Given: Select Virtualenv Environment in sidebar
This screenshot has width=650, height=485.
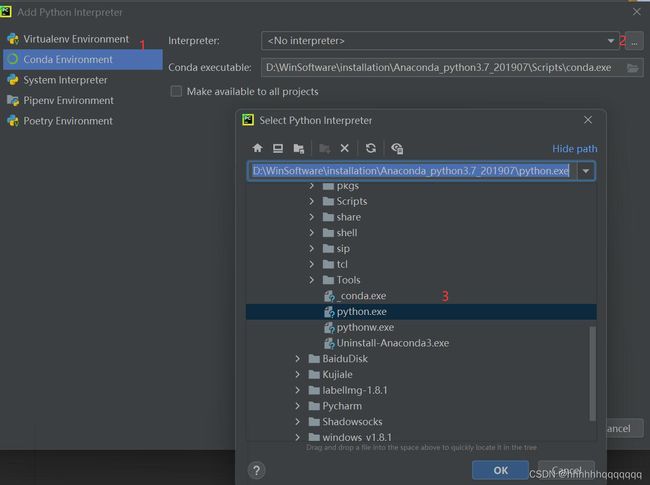Looking at the screenshot, I should click(83, 39).
